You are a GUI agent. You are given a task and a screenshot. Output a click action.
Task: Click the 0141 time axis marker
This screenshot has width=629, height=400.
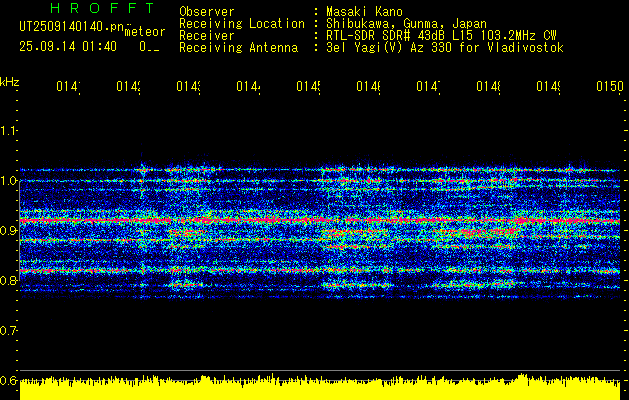click(x=68, y=86)
